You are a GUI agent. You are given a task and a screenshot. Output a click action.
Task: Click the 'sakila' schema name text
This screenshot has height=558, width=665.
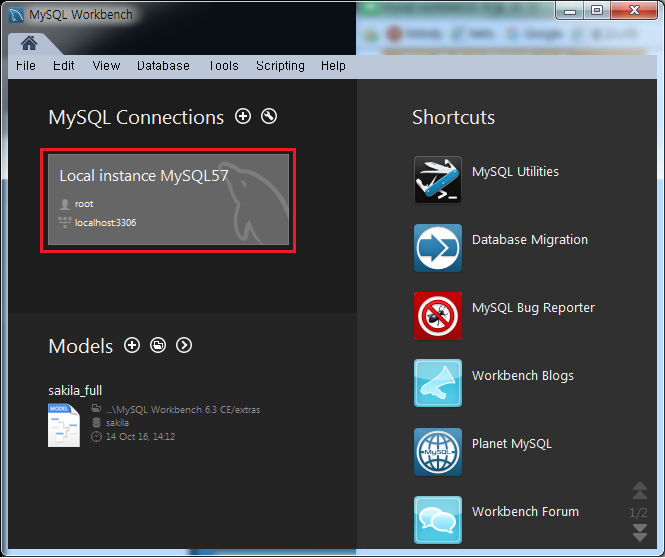pyautogui.click(x=117, y=423)
